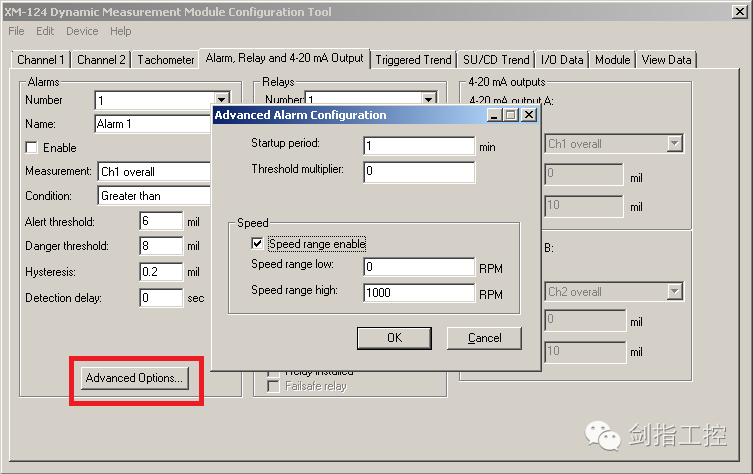
Task: Close the Advanced Alarm Configuration dialog
Action: tap(529, 115)
